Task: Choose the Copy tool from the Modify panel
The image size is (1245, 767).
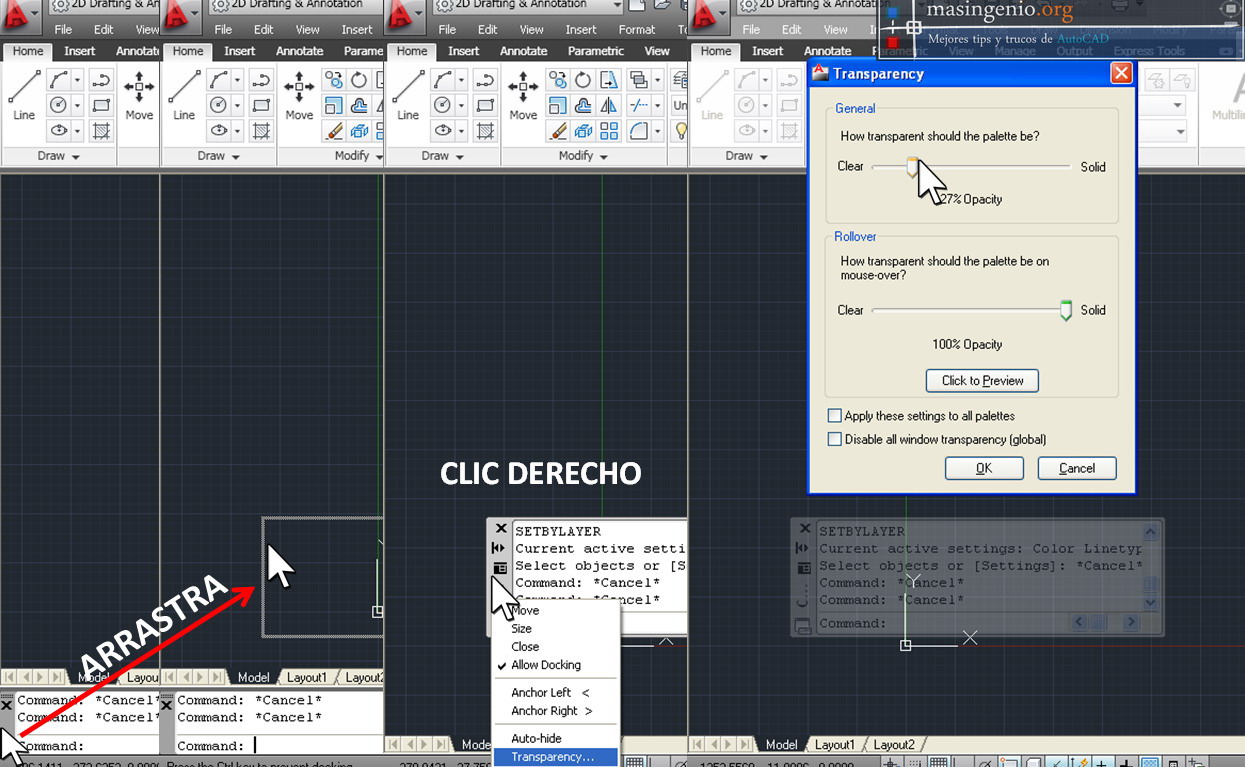Action: pos(560,81)
